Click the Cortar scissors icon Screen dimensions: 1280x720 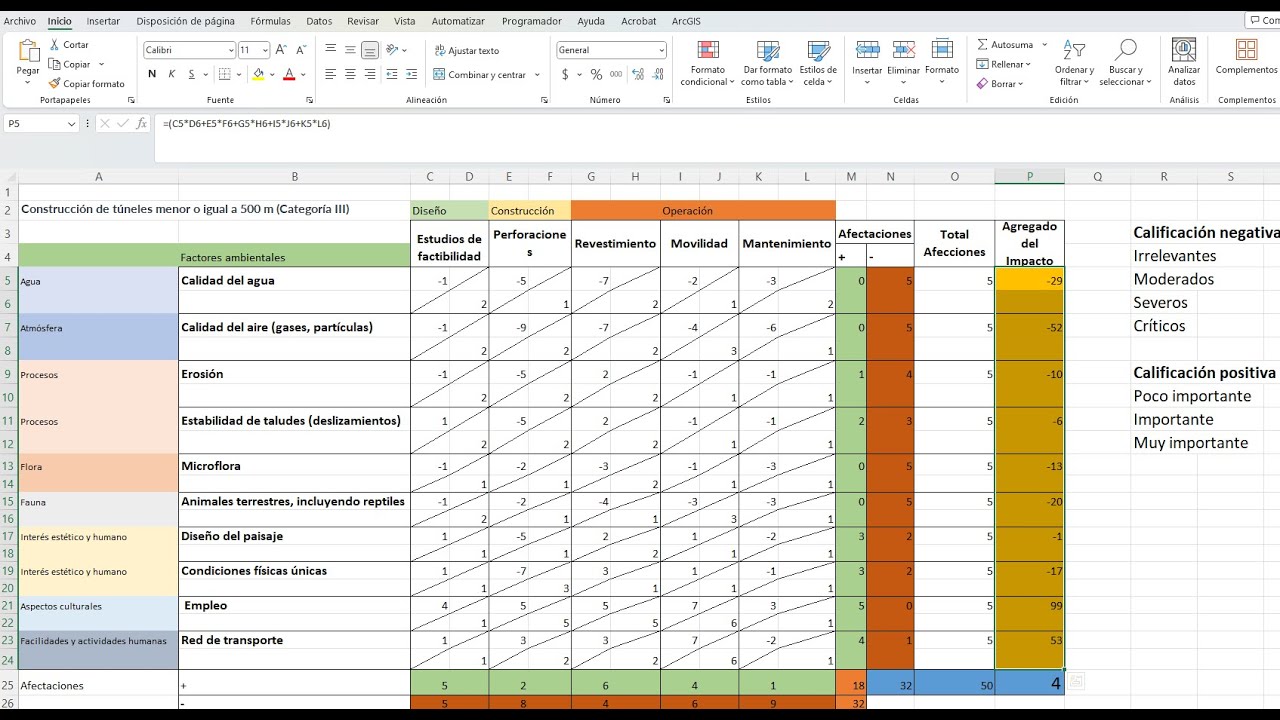coord(54,45)
